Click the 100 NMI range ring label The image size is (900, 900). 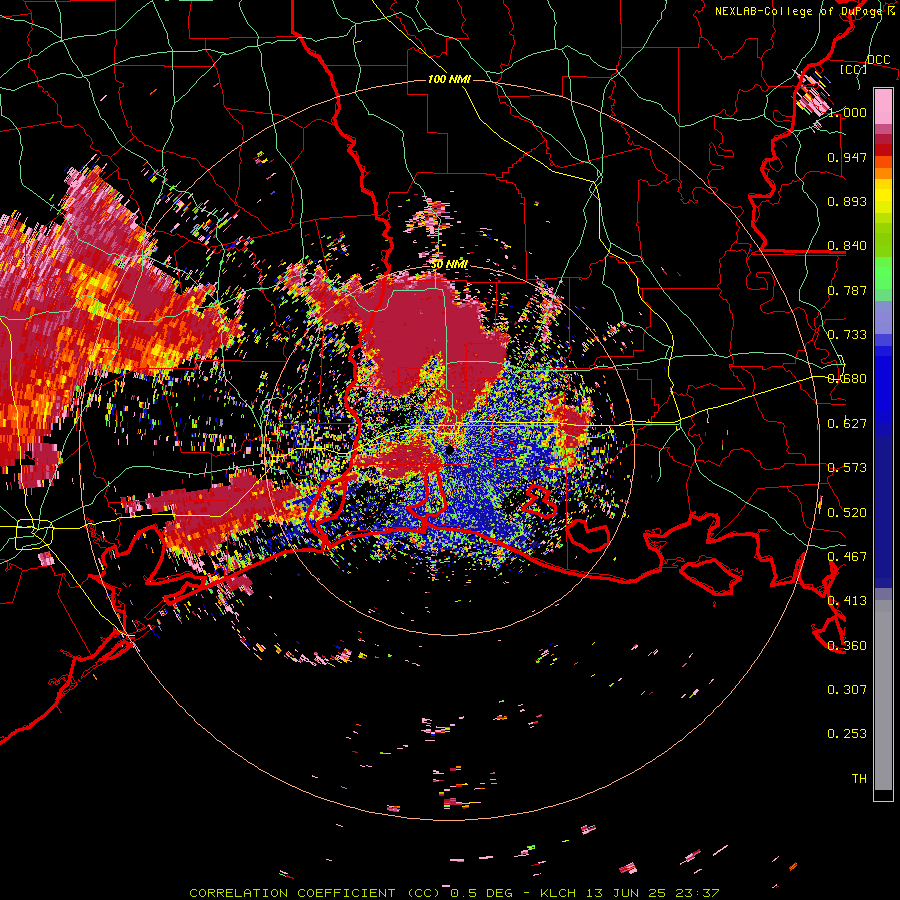coord(449,79)
